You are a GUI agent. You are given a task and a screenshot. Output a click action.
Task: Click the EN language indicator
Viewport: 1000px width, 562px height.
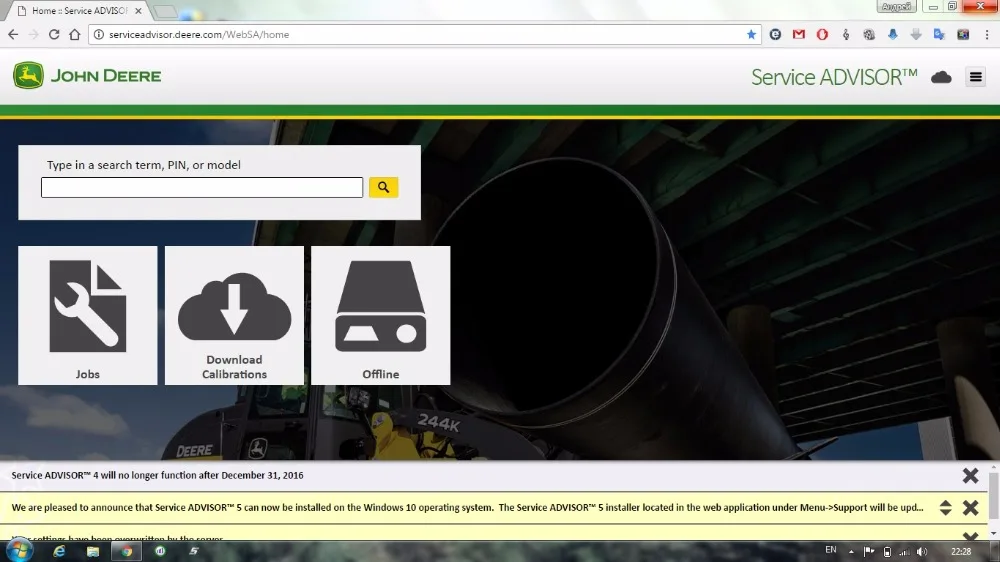(830, 550)
